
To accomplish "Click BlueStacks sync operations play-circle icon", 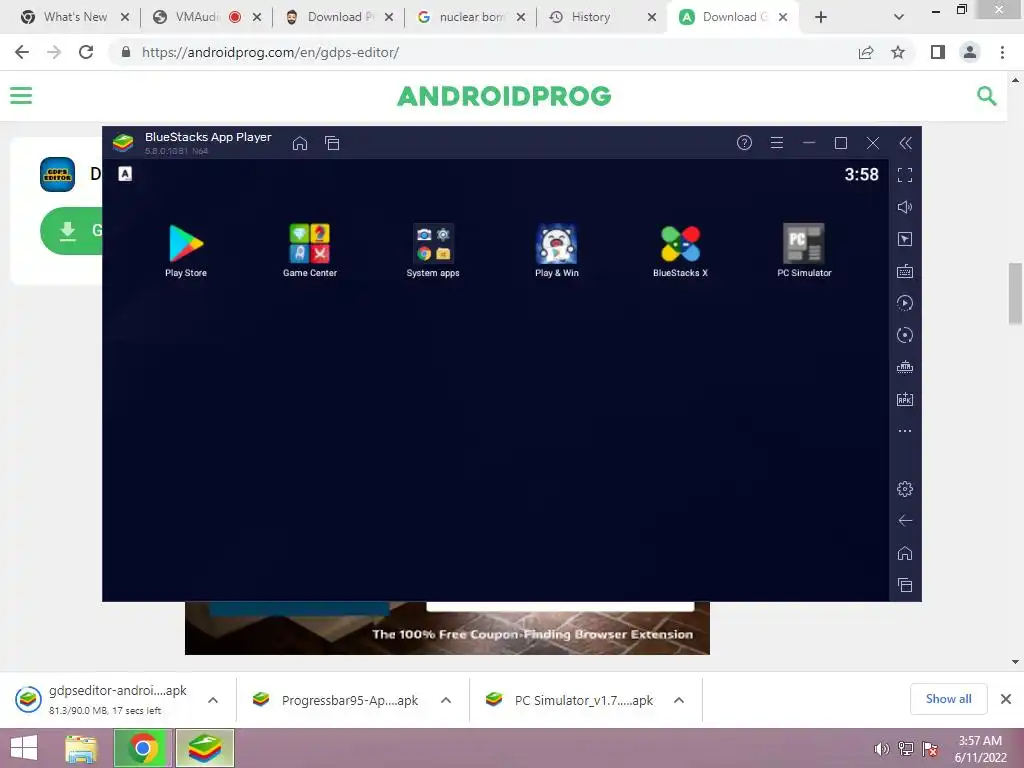I will [x=904, y=303].
